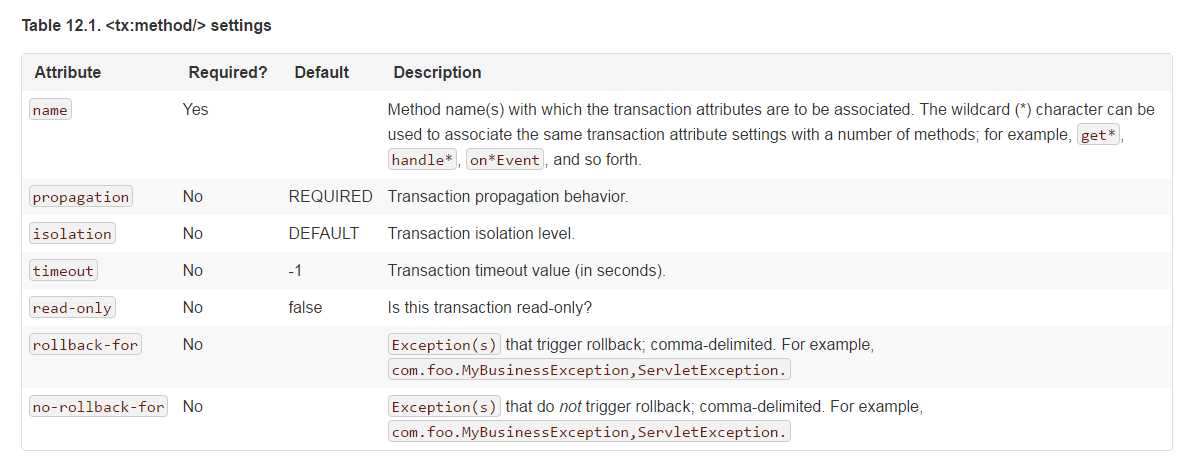Select the propagation attribute code label

pos(81,197)
